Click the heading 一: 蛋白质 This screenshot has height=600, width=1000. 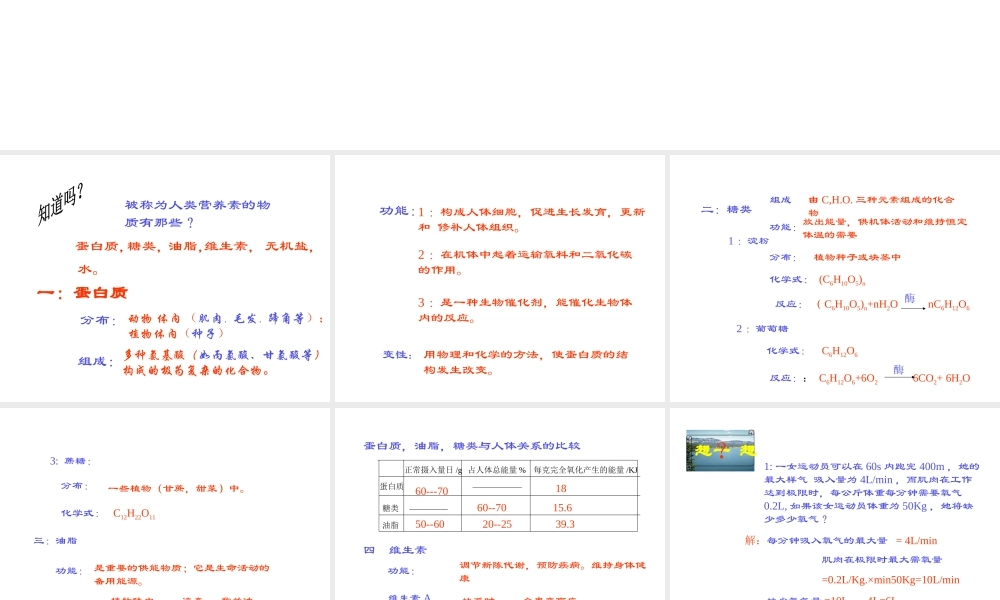(x=82, y=293)
